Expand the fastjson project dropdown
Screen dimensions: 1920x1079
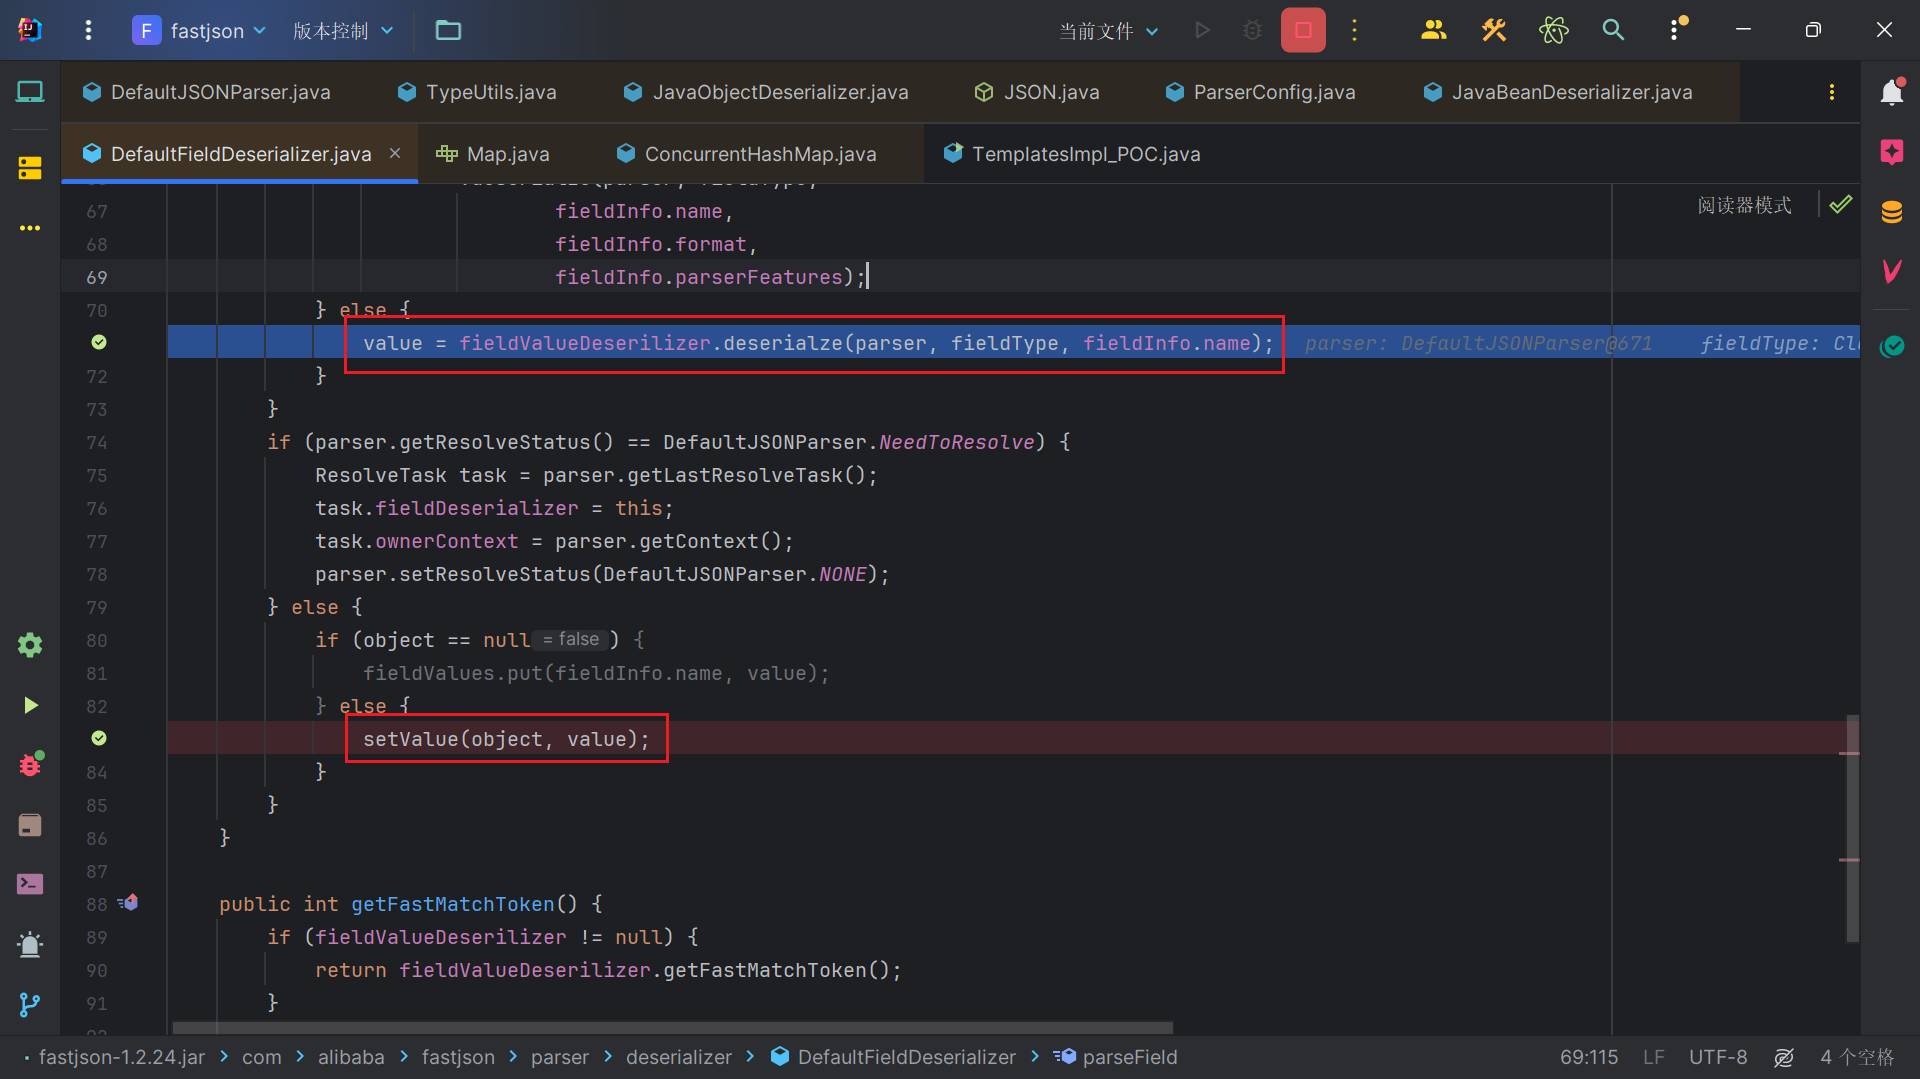pos(200,30)
